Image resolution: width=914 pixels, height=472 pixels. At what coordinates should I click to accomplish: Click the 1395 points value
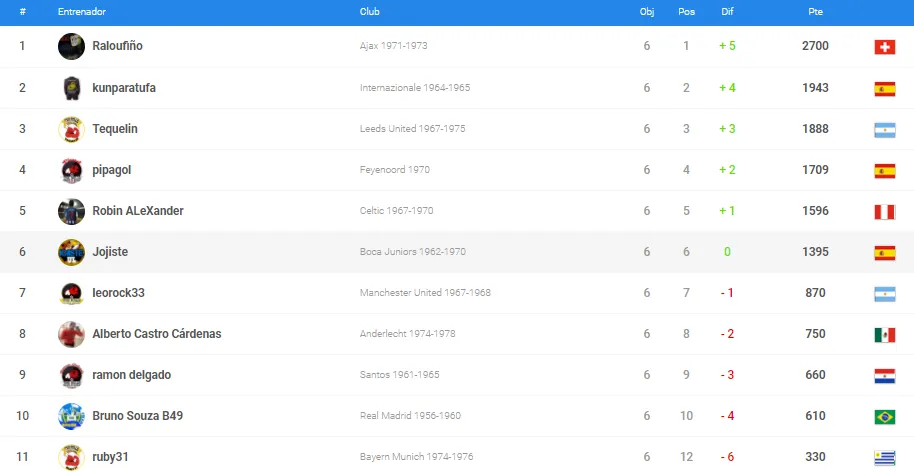(x=815, y=252)
